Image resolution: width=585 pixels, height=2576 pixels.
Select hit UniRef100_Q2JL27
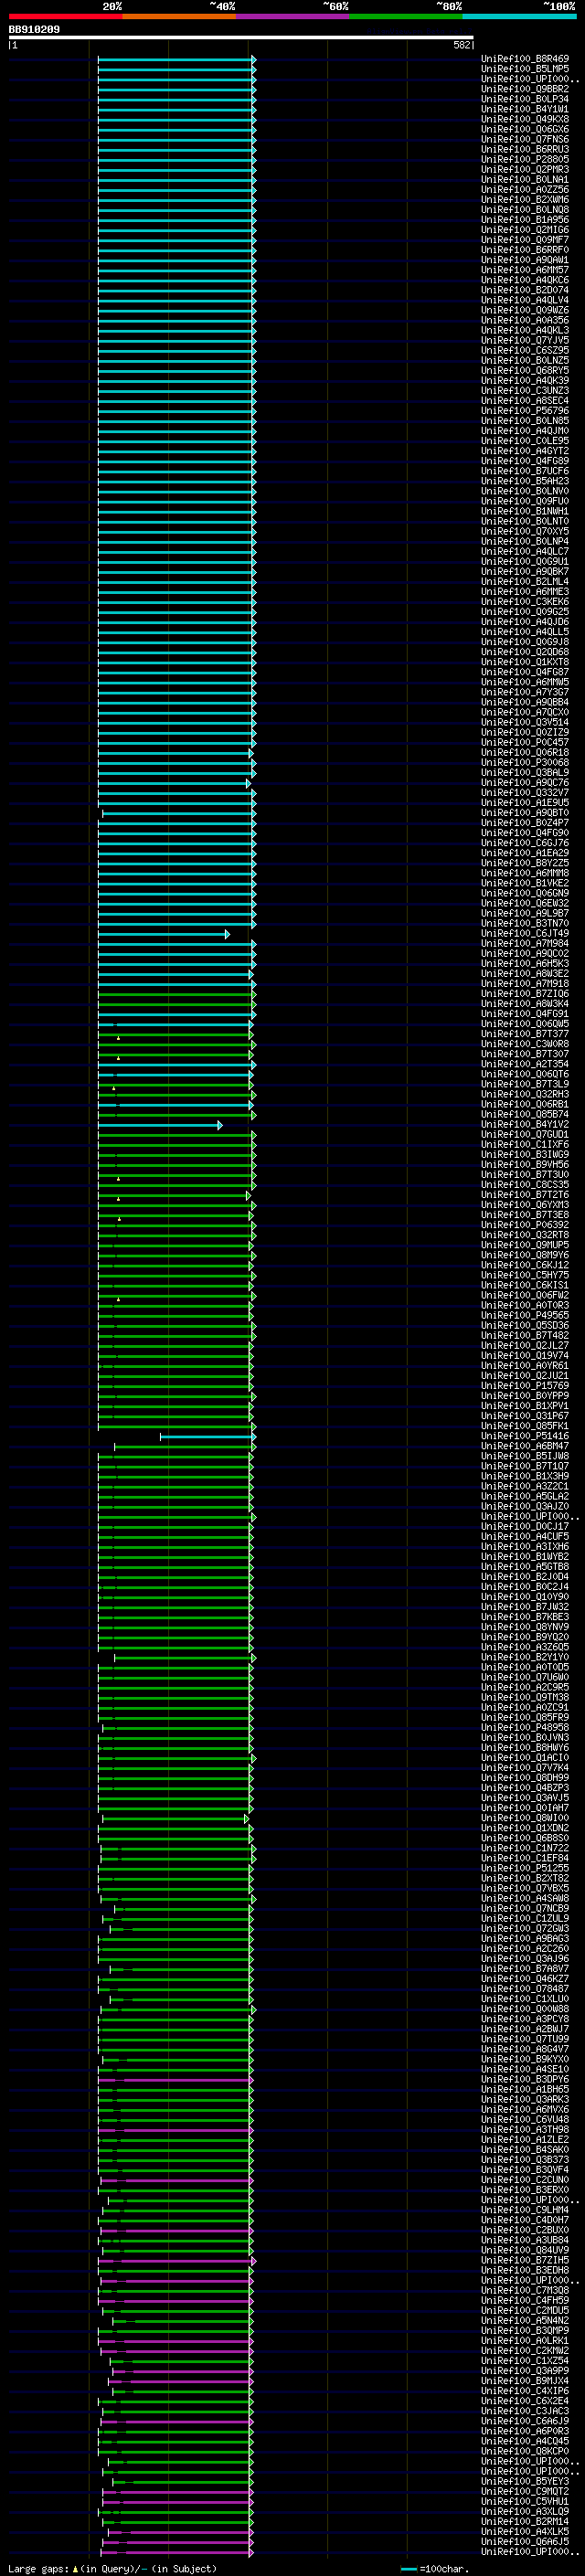[525, 1346]
